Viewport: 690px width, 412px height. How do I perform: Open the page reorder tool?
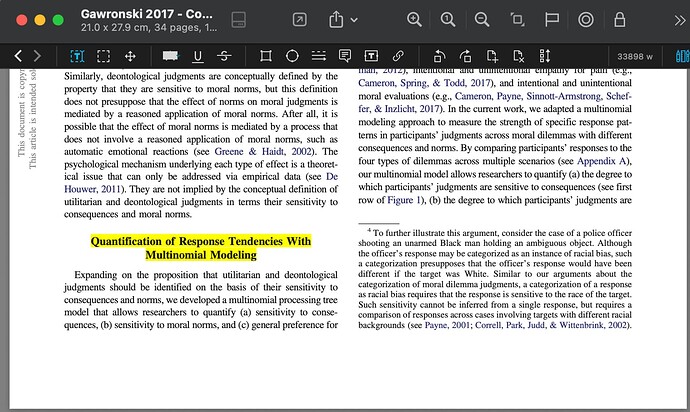click(545, 56)
